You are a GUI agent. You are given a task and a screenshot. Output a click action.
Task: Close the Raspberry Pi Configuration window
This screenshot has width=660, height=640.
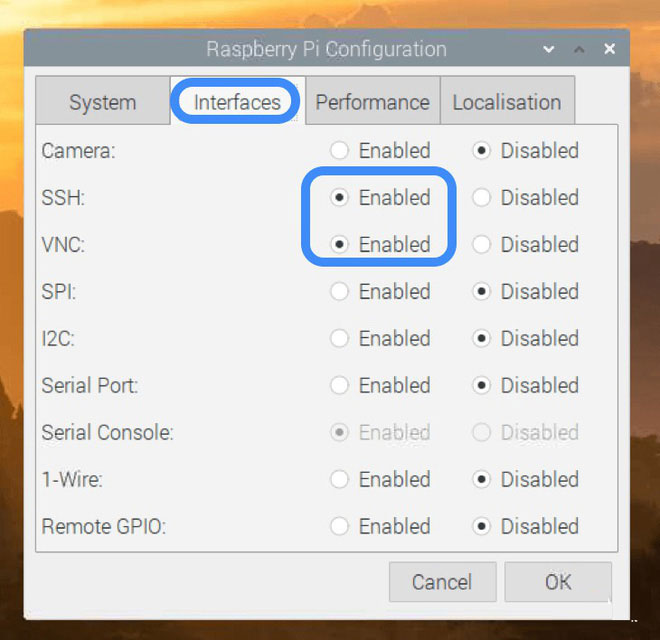609,49
